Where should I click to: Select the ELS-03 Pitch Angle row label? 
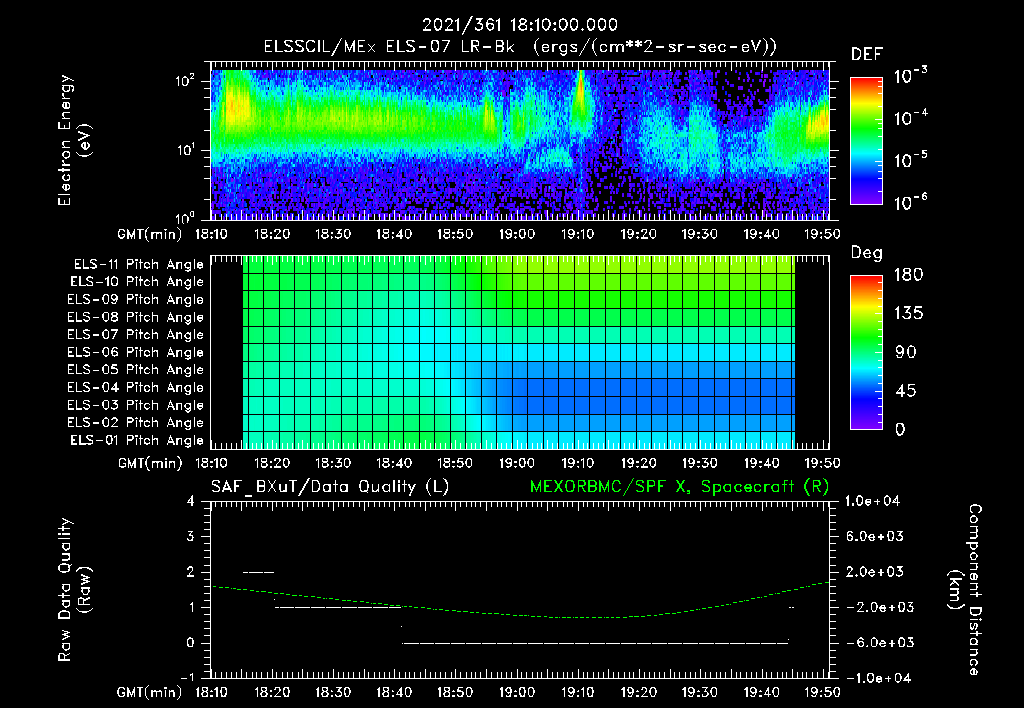tap(136, 405)
